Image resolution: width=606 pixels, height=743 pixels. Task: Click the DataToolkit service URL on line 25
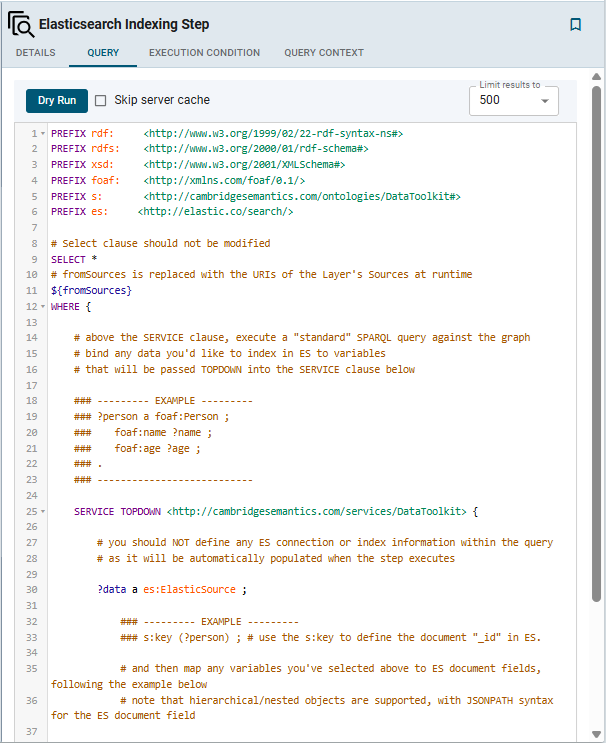316,511
